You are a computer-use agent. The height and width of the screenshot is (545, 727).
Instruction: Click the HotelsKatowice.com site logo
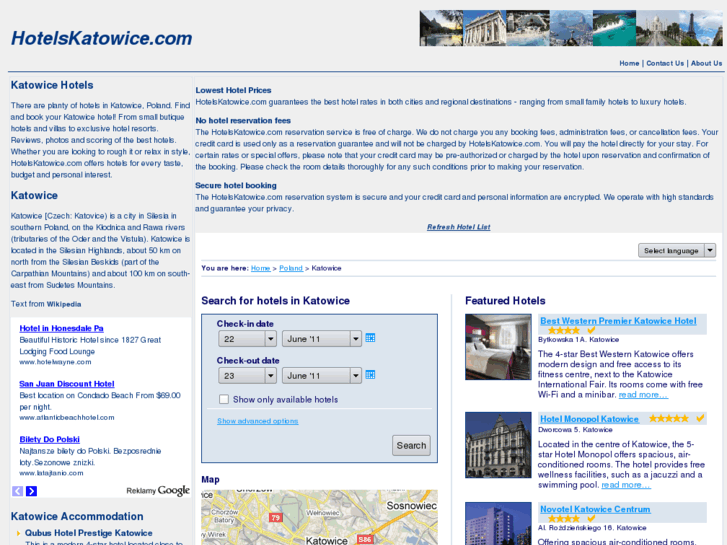pyautogui.click(x=102, y=38)
